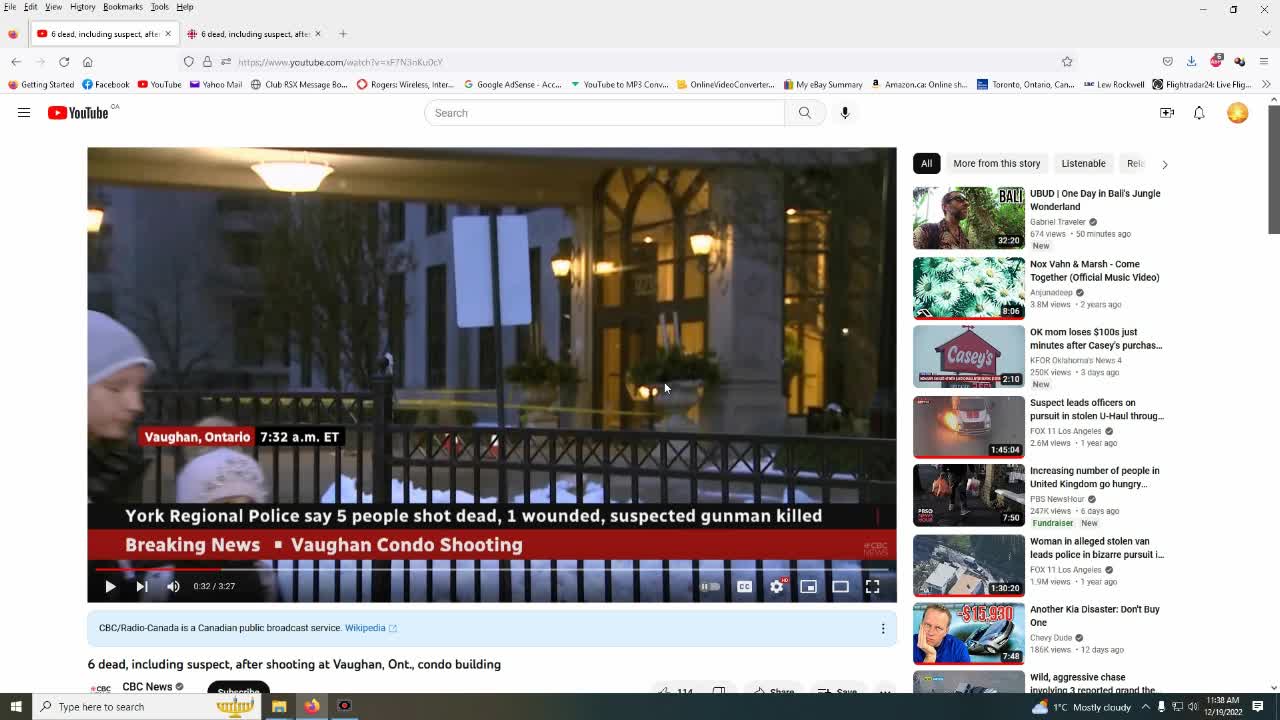Screen dimensions: 1280x720
Task: Open Increasing number of people hungry video
Action: coord(1094,478)
